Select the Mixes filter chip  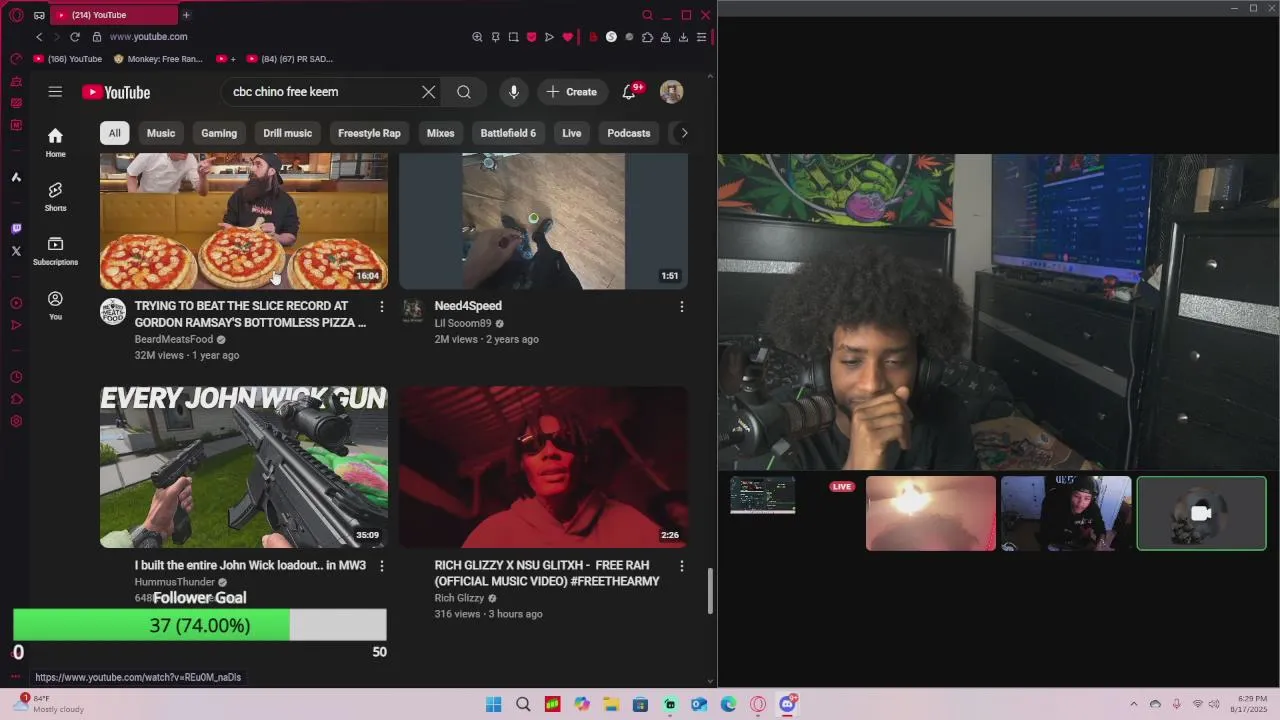click(441, 133)
